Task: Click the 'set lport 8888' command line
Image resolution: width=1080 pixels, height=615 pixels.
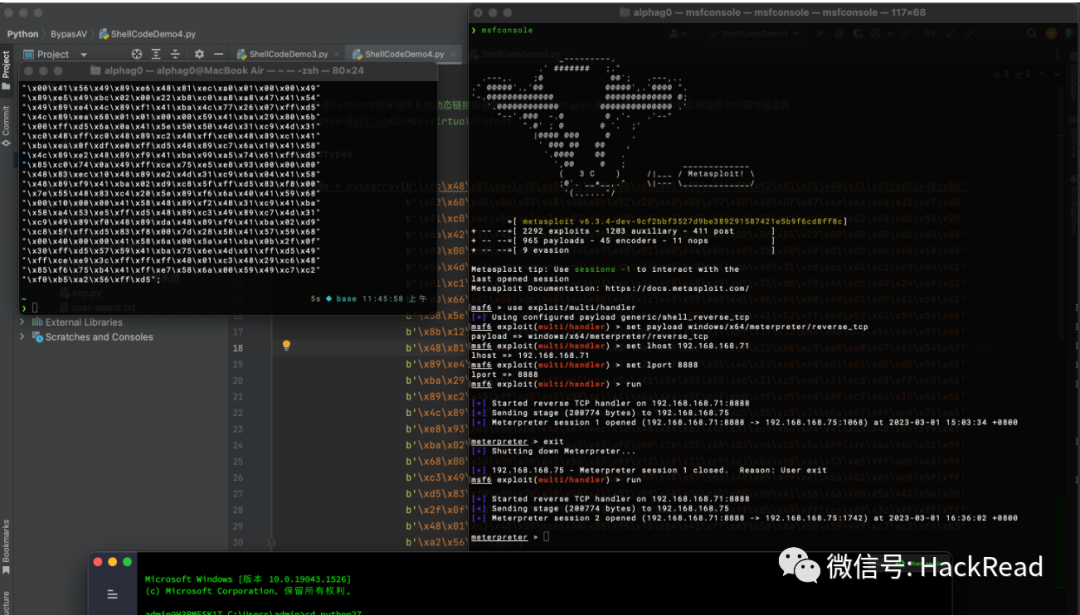Action: (584, 365)
